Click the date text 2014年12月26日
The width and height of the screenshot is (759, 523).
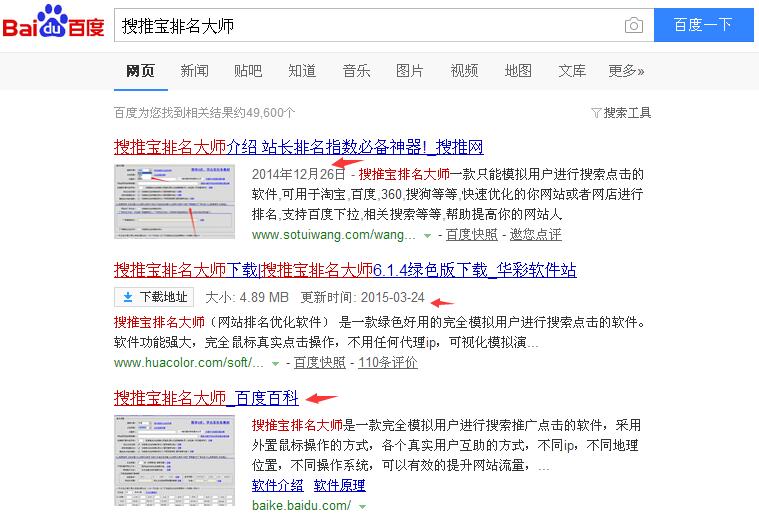tap(299, 174)
